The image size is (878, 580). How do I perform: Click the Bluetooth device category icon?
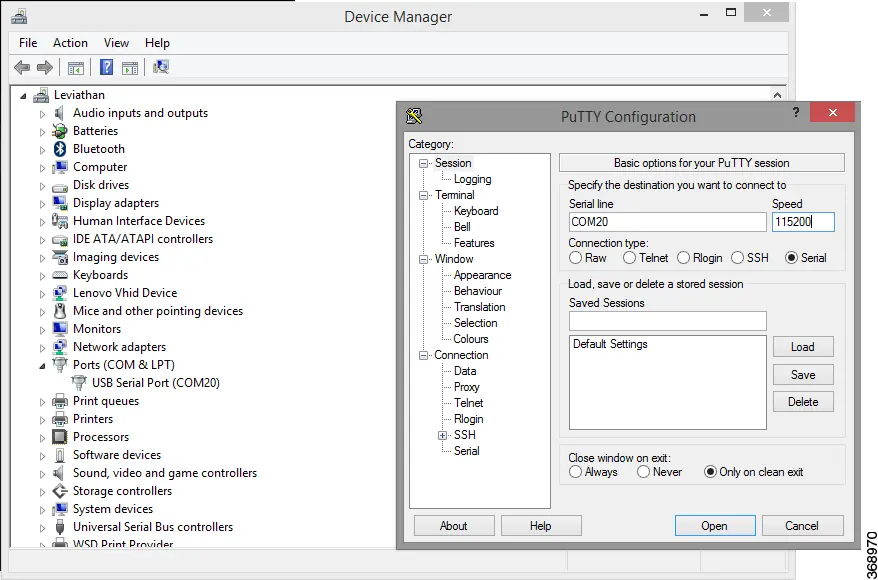click(x=60, y=149)
